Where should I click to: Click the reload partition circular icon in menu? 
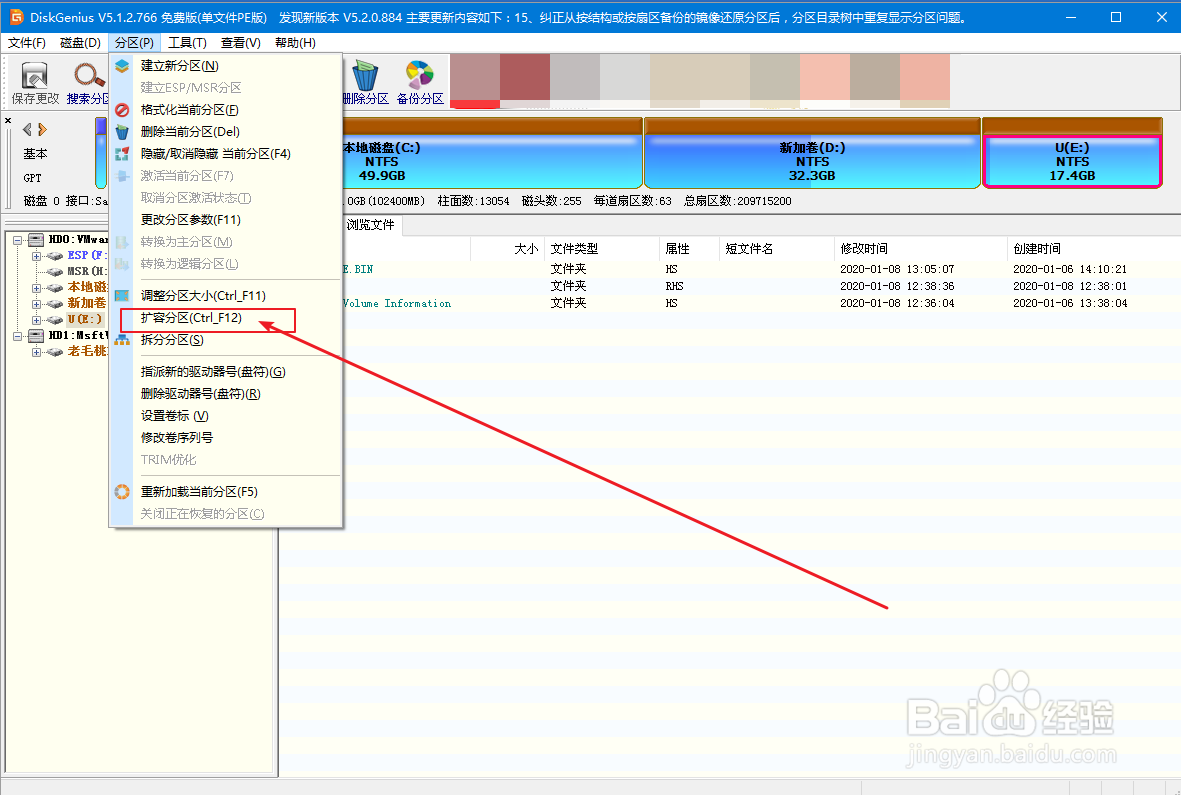[x=122, y=492]
